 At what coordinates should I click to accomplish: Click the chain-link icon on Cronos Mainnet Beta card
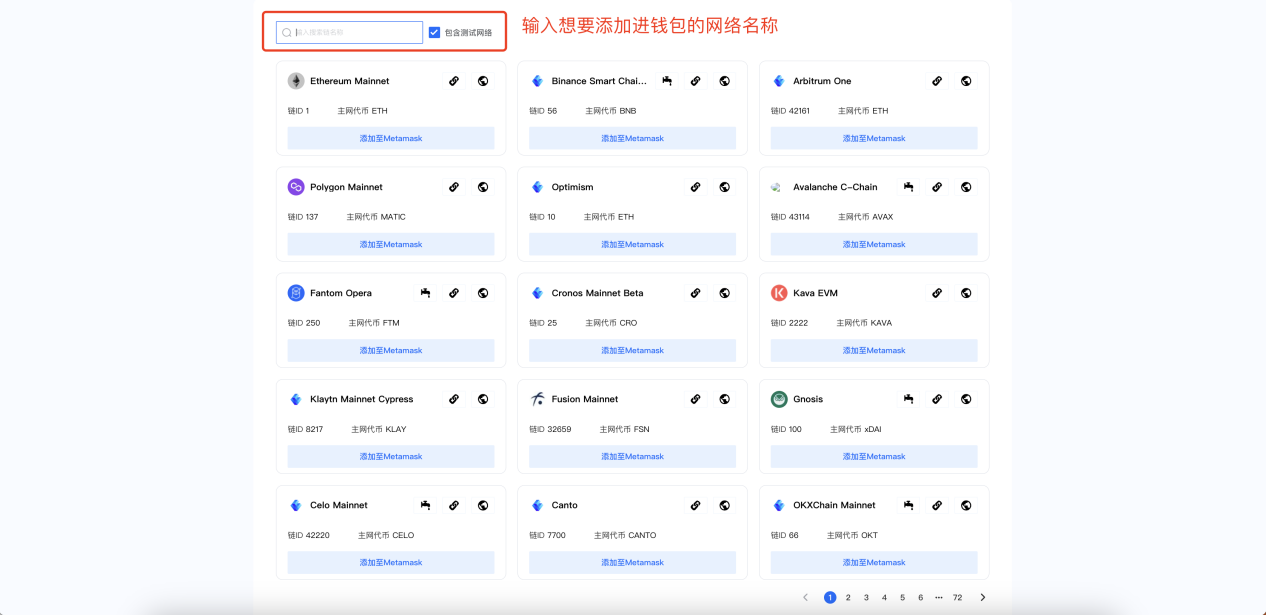[696, 293]
